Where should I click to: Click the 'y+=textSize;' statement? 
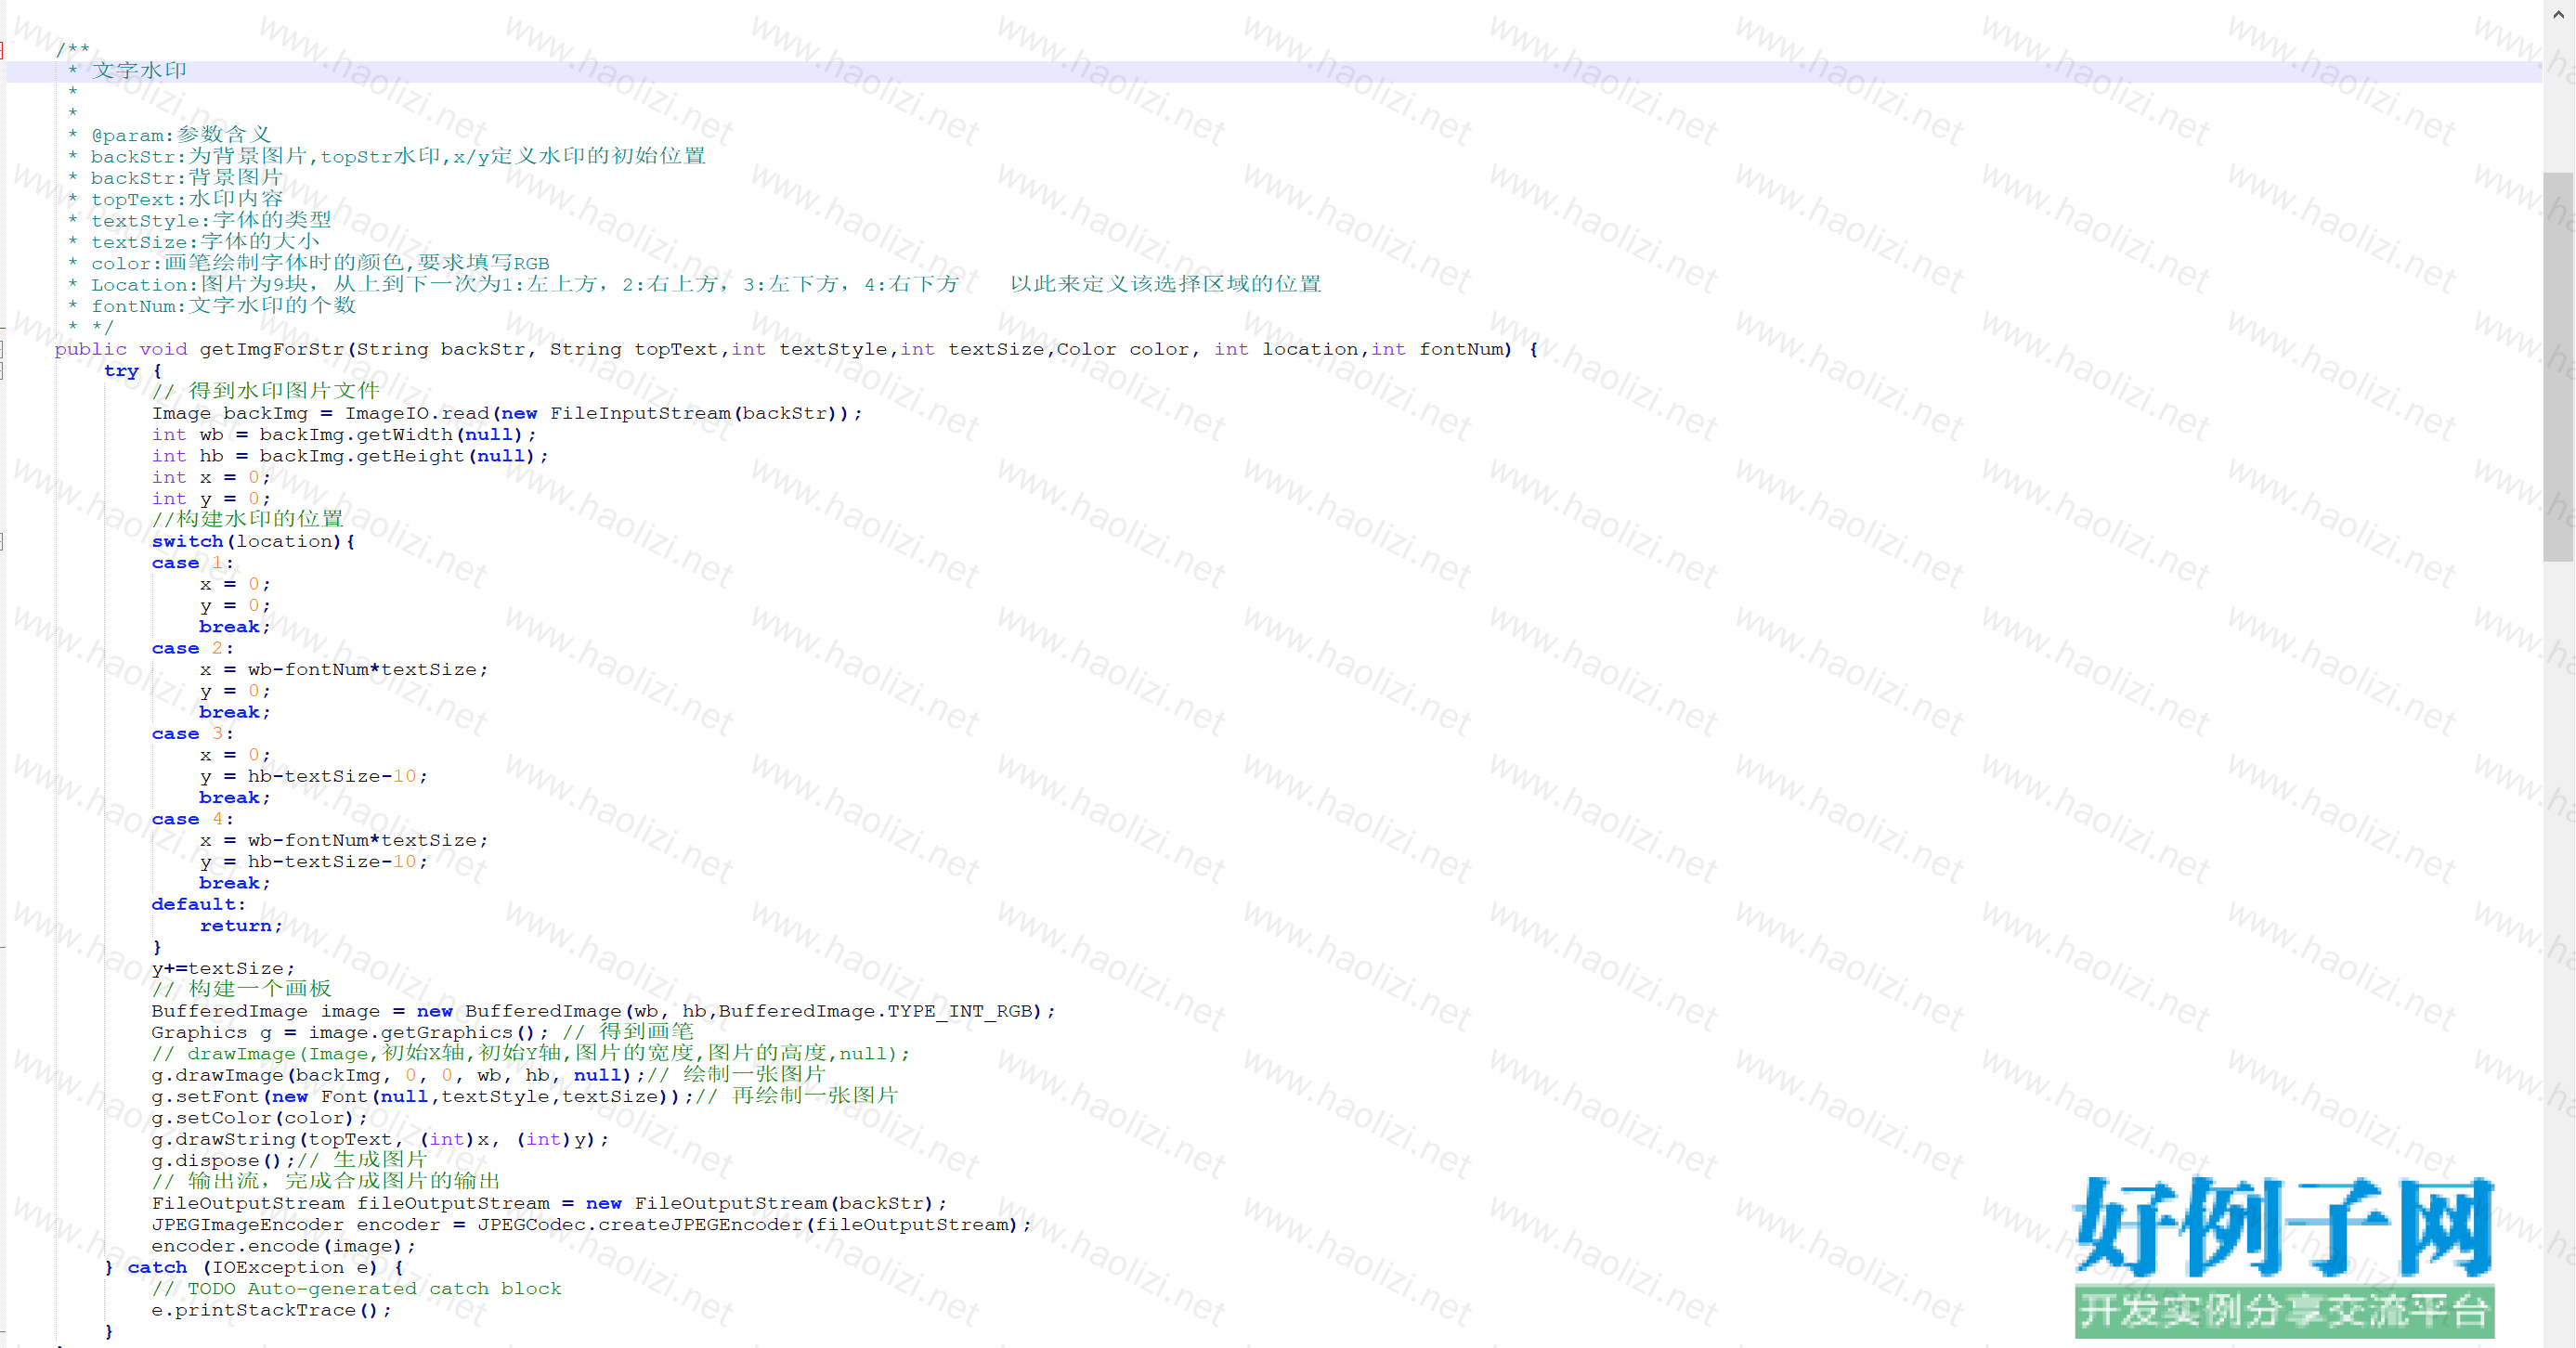[222, 968]
